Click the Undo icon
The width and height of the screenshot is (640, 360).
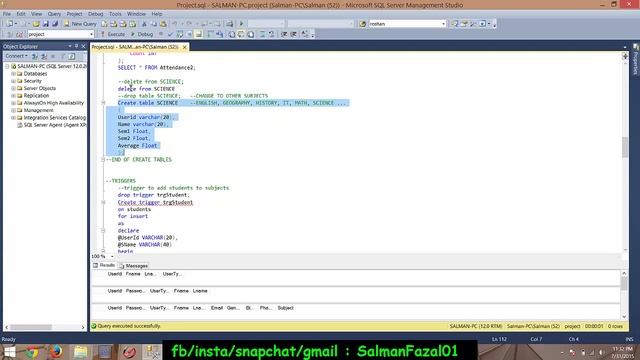[175, 24]
